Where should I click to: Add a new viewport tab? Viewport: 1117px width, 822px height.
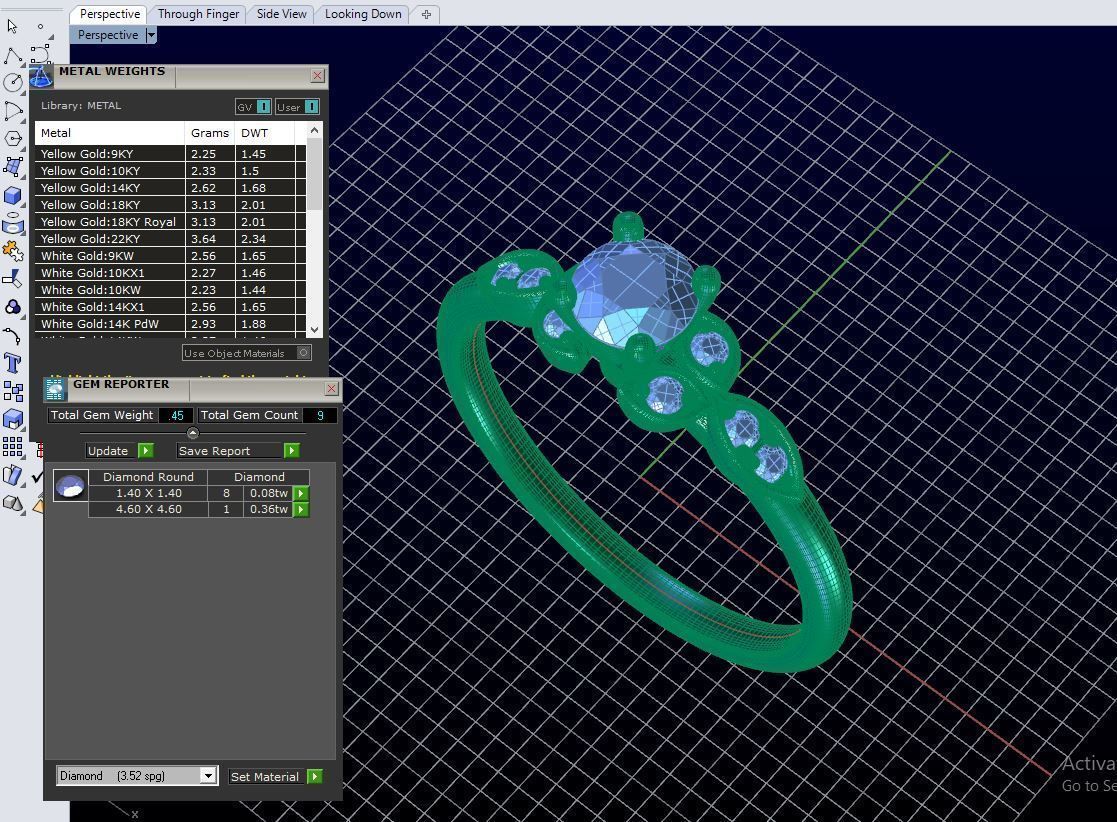pyautogui.click(x=426, y=14)
